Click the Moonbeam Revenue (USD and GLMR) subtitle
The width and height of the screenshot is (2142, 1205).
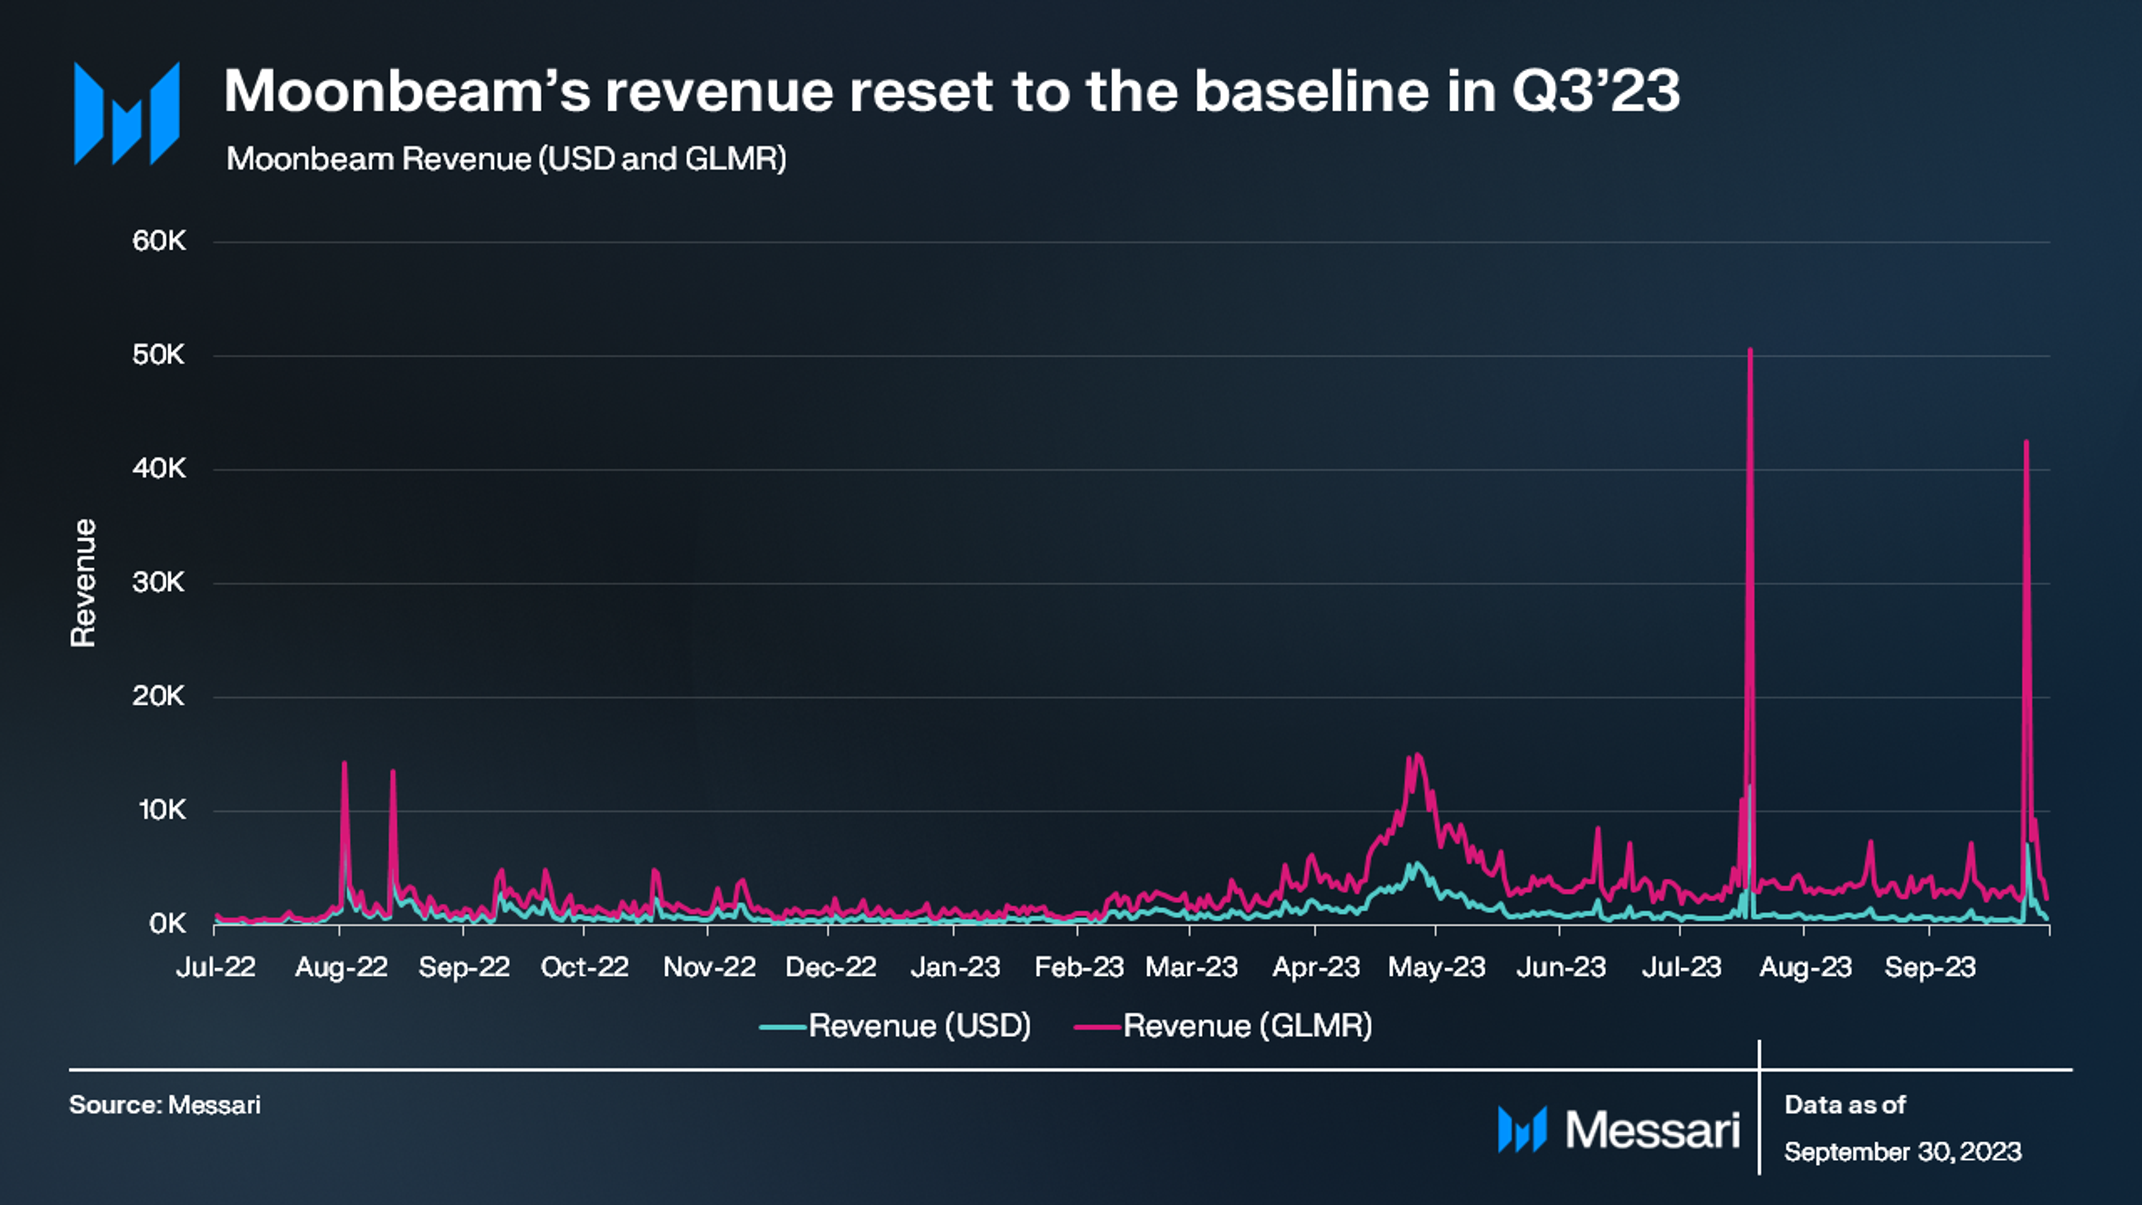tap(506, 159)
